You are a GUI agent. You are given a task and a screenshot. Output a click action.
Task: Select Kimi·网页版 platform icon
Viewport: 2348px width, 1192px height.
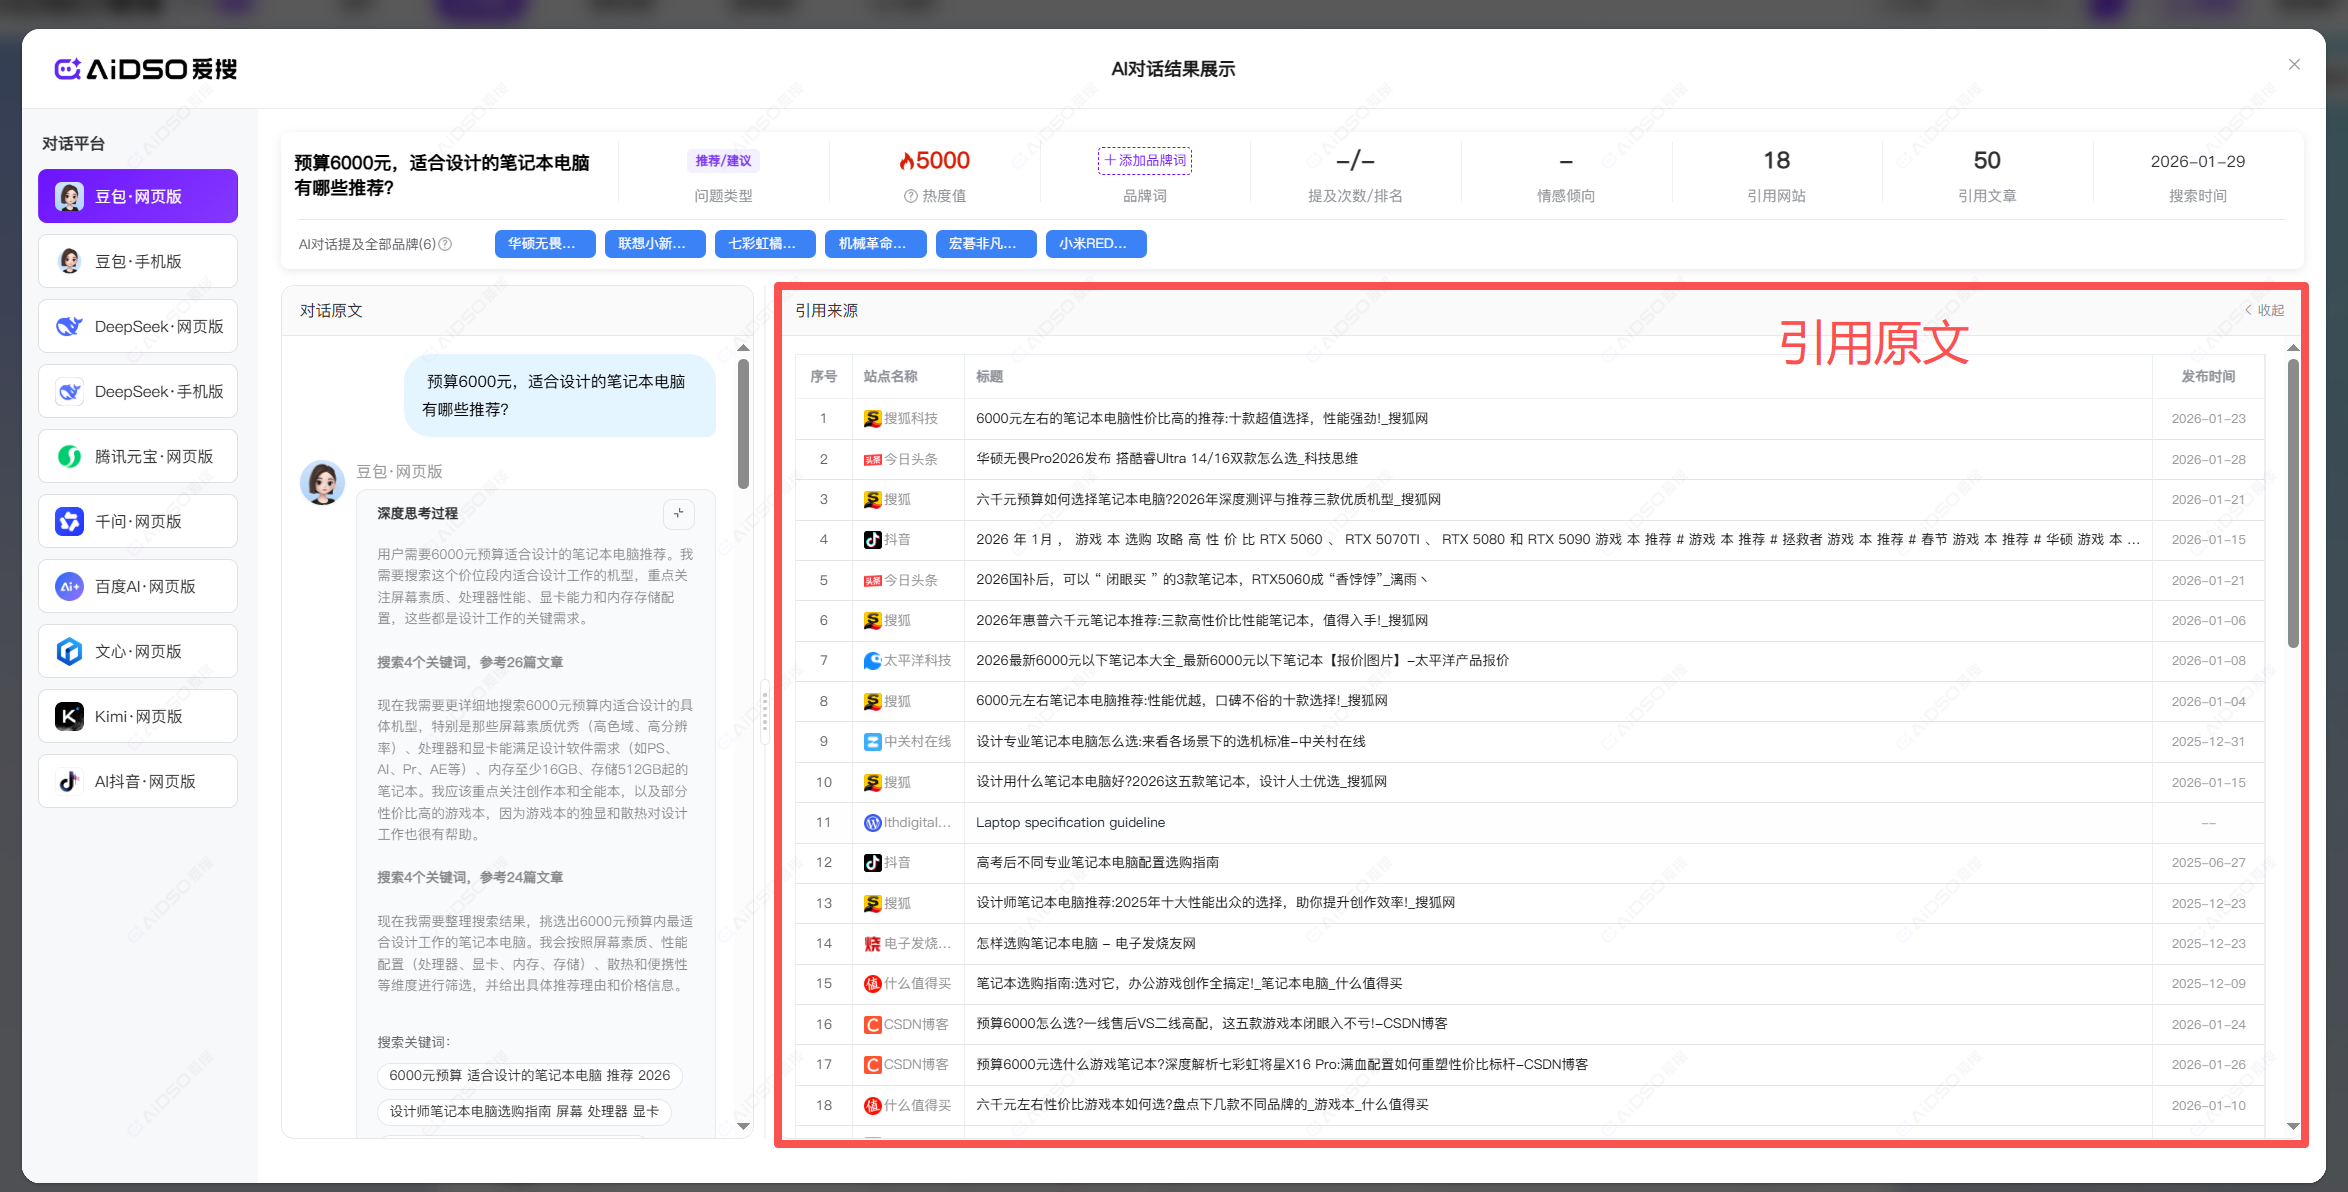point(69,716)
